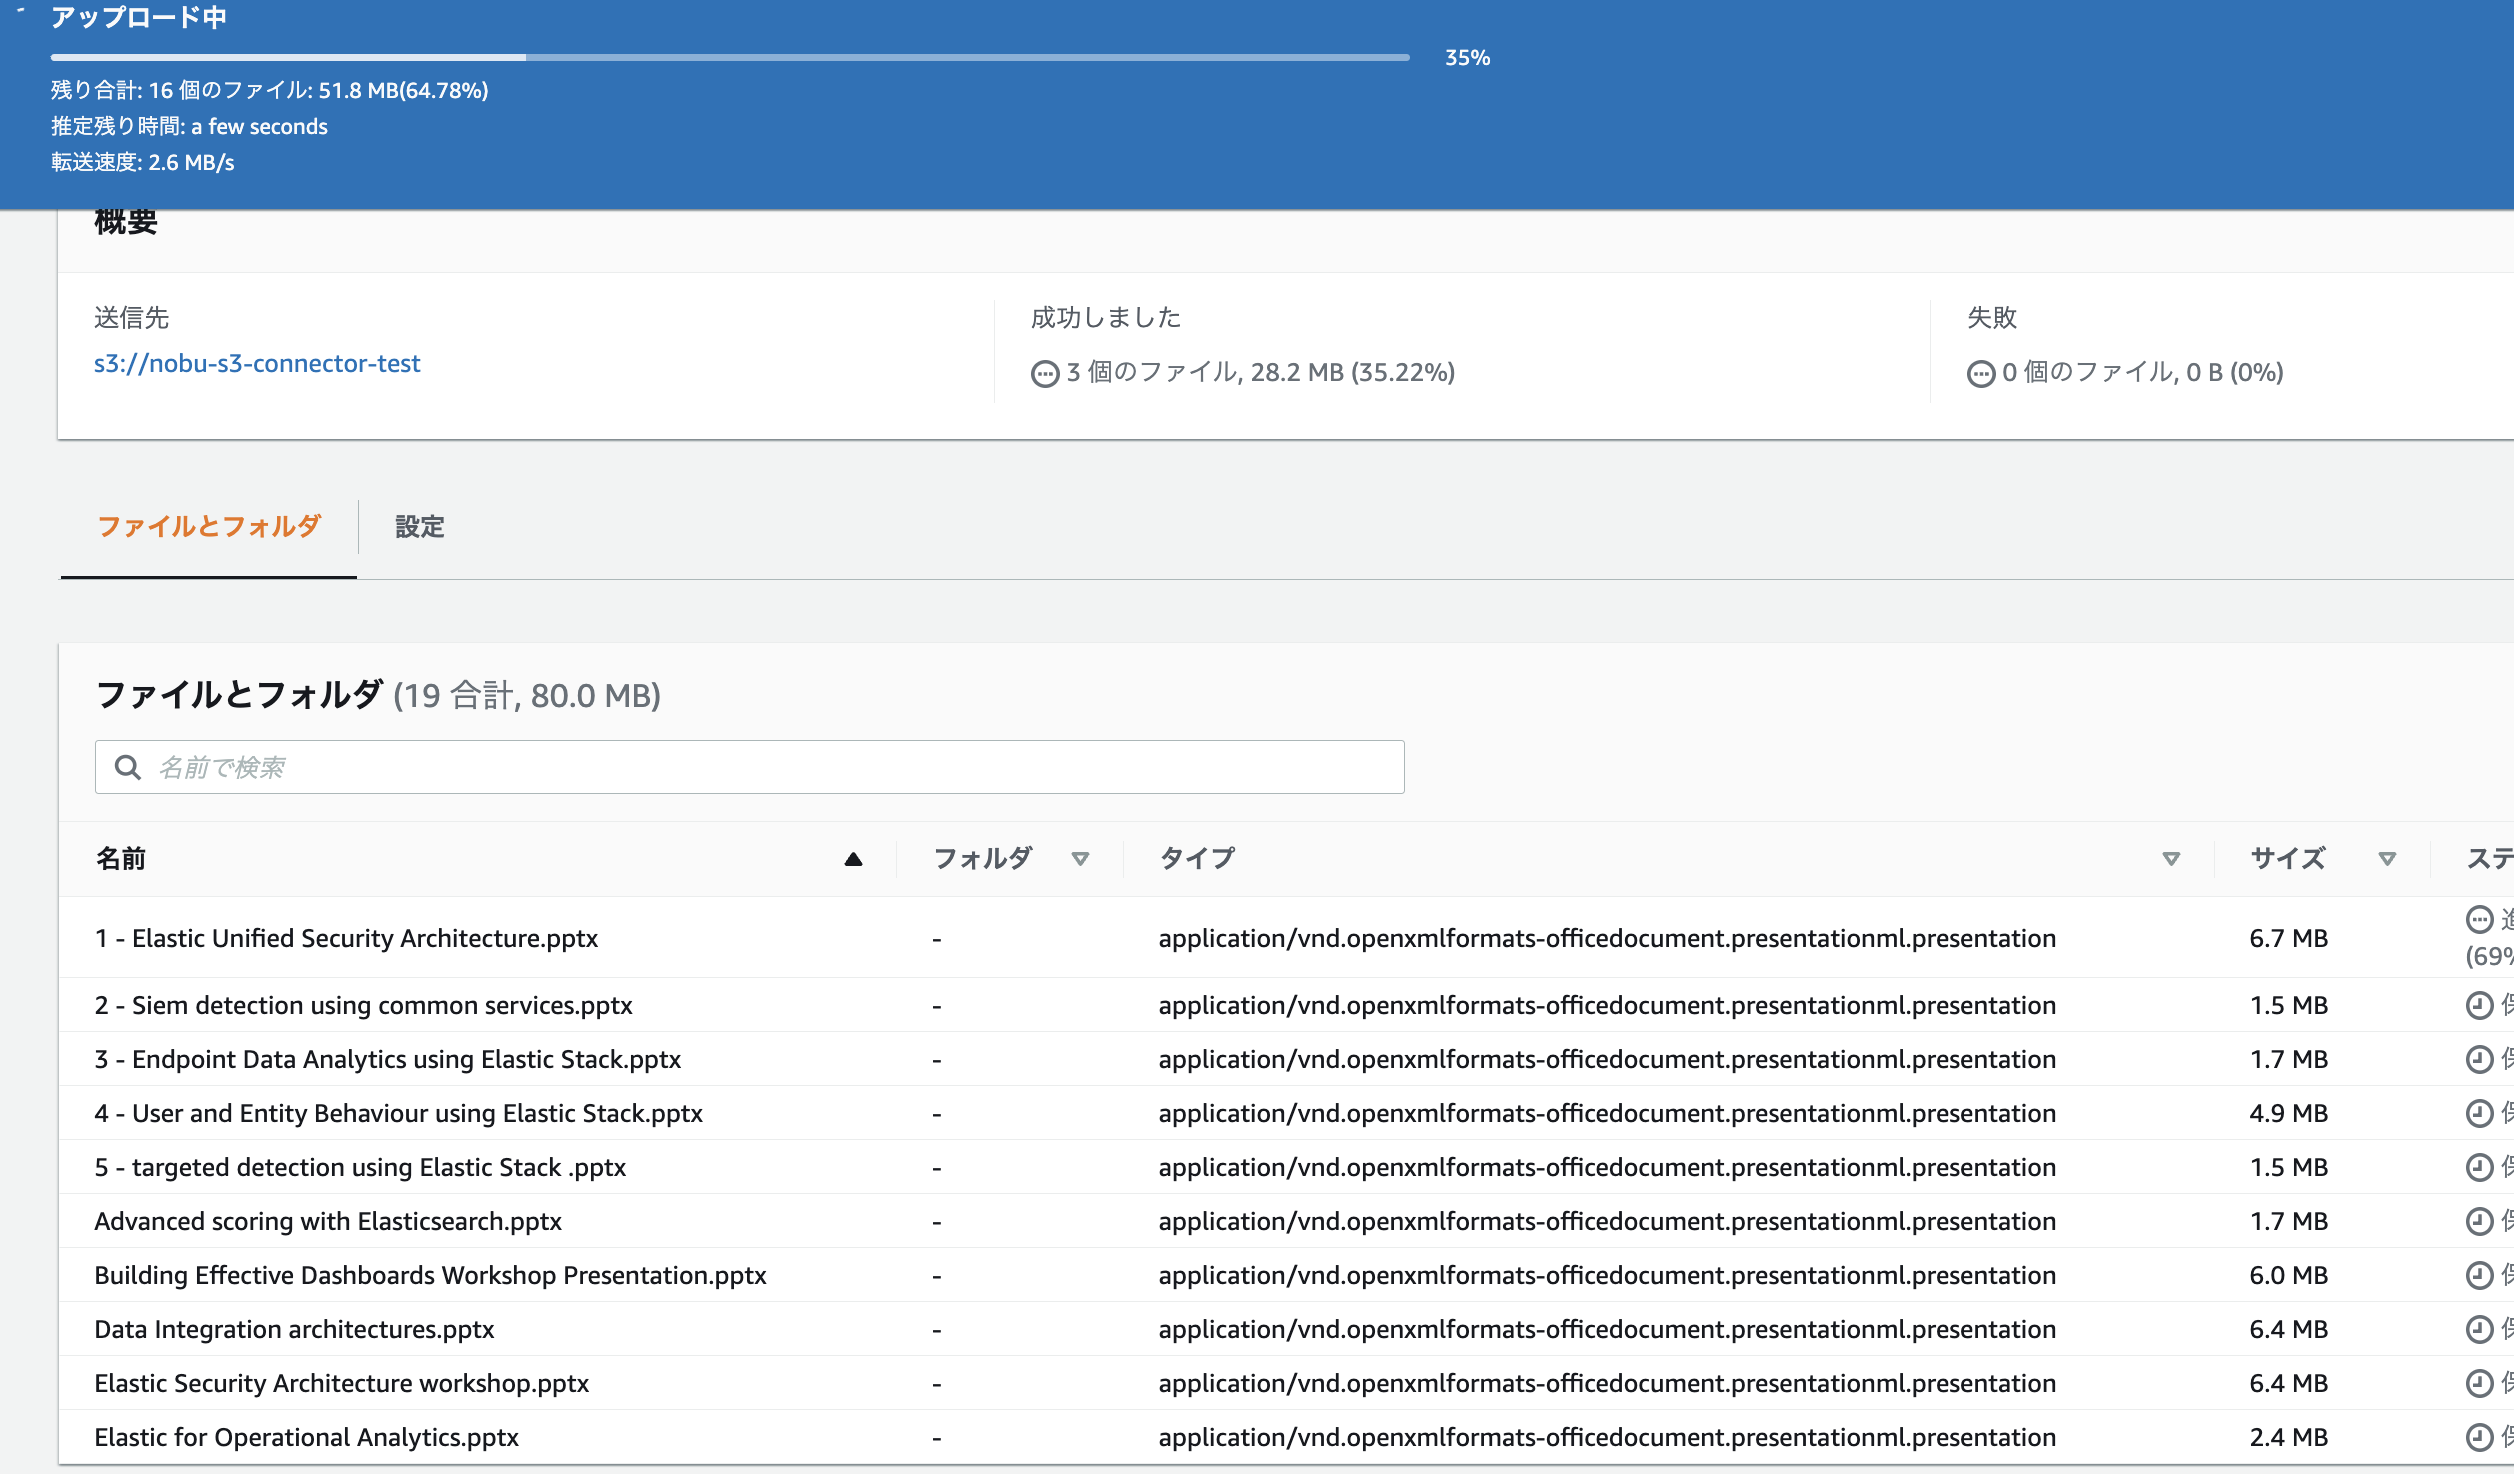This screenshot has width=2514, height=1474.
Task: Switch to the 設定 tab
Action: tap(420, 527)
